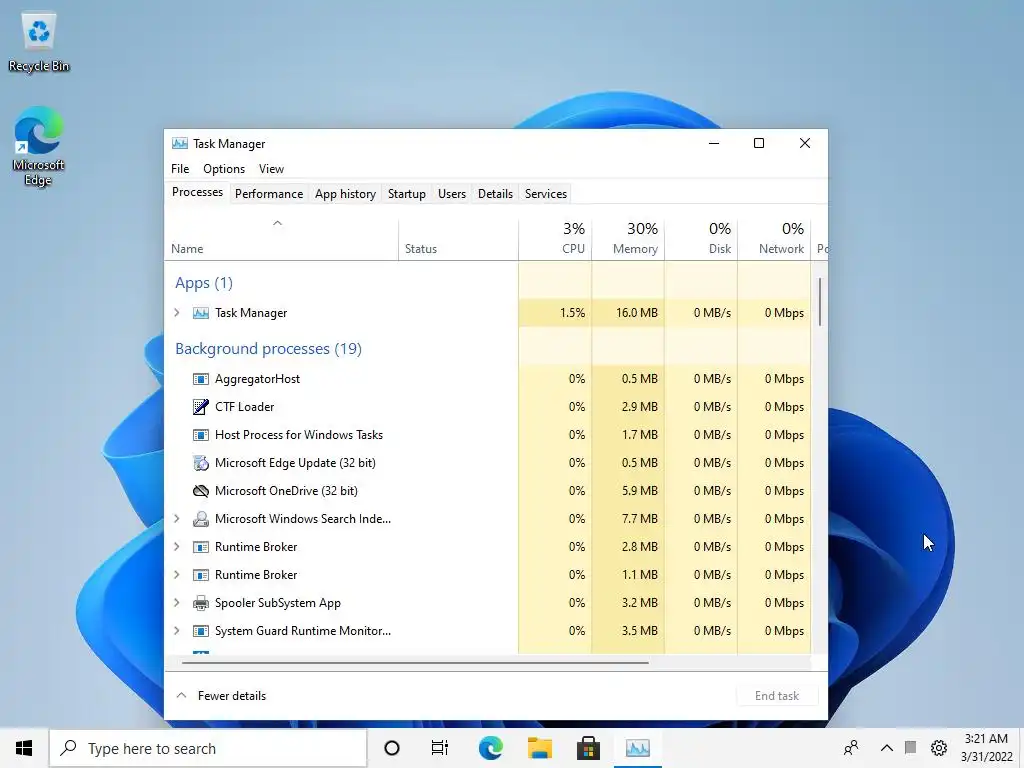Switch to the Performance tab
The image size is (1024, 768).
tap(269, 194)
